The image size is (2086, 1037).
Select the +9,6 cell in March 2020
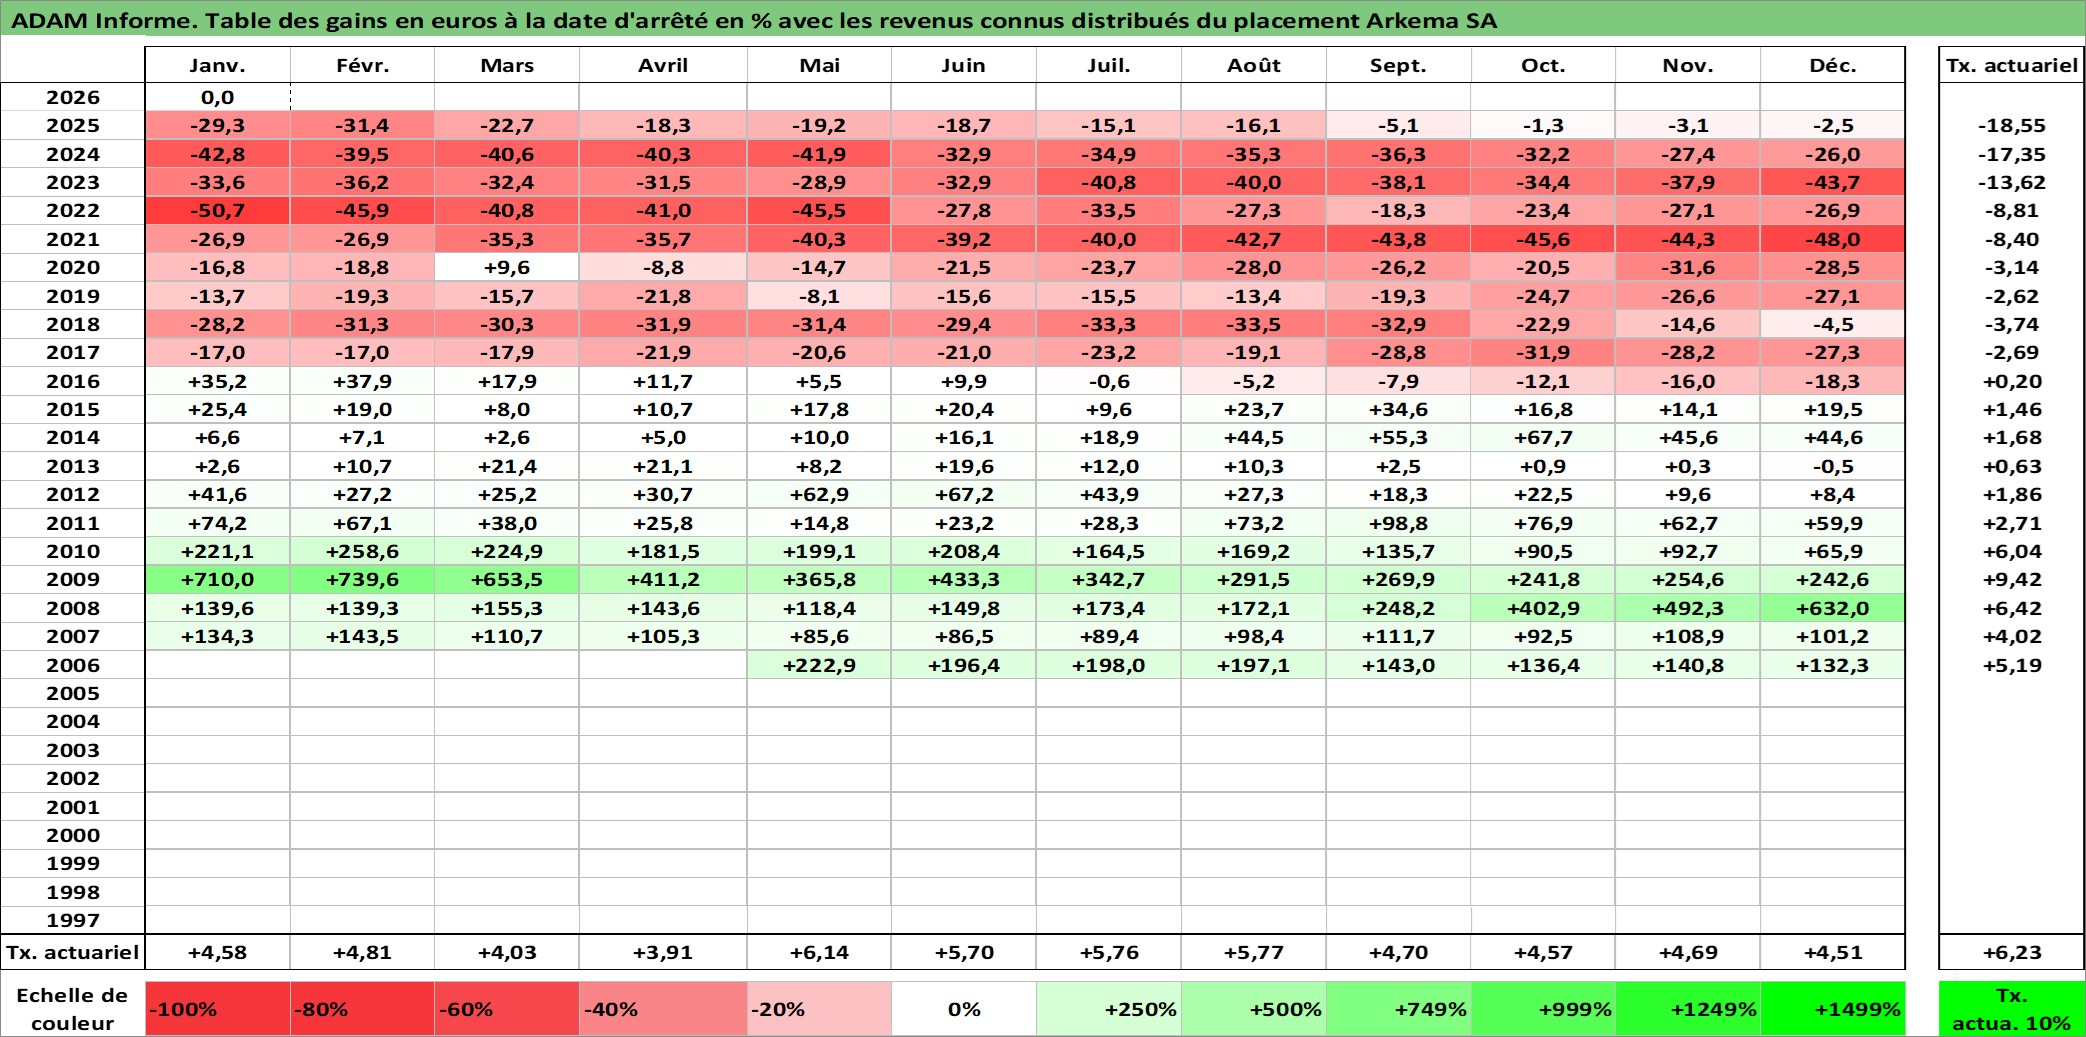(507, 267)
